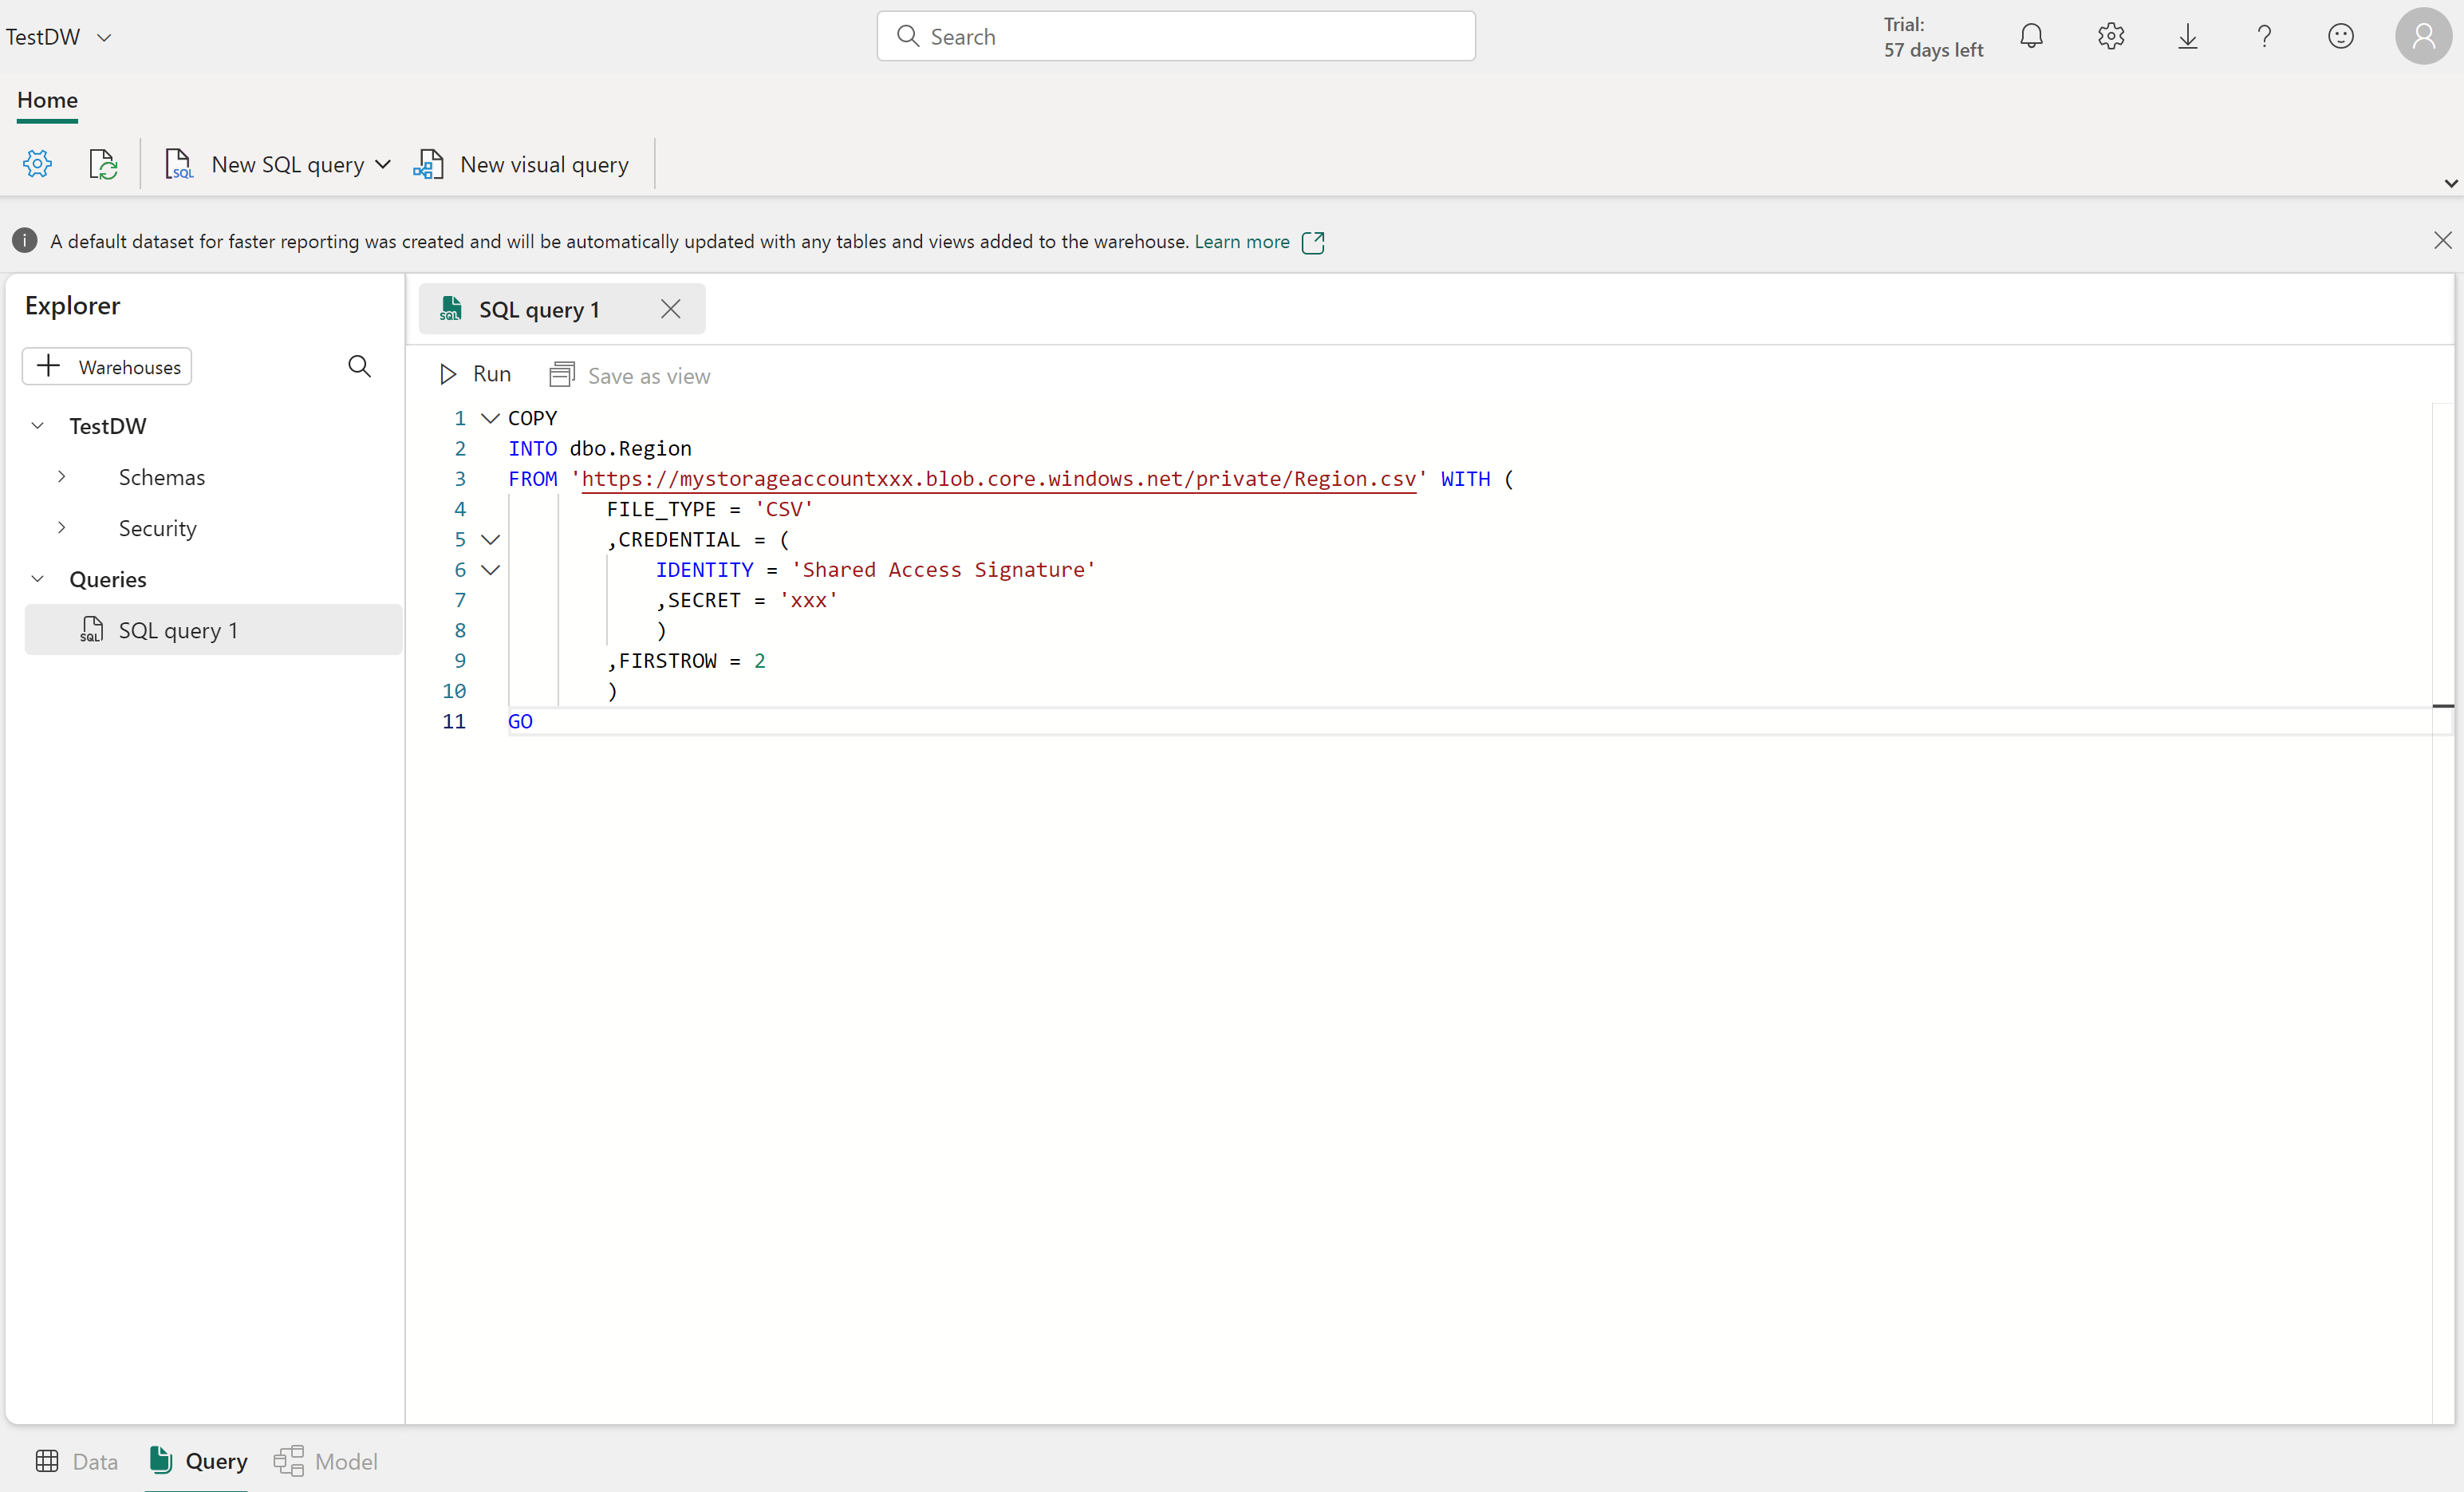Image resolution: width=2464 pixels, height=1492 pixels.
Task: Click the download icon in top bar
Action: coord(2188,35)
